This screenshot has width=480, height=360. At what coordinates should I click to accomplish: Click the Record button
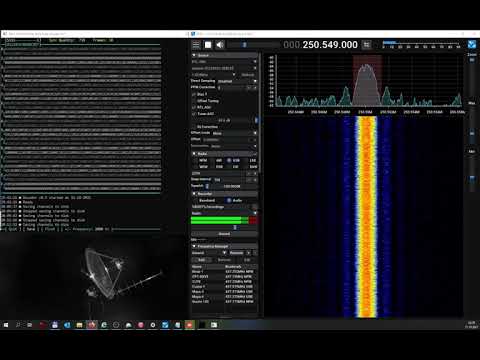tap(224, 234)
